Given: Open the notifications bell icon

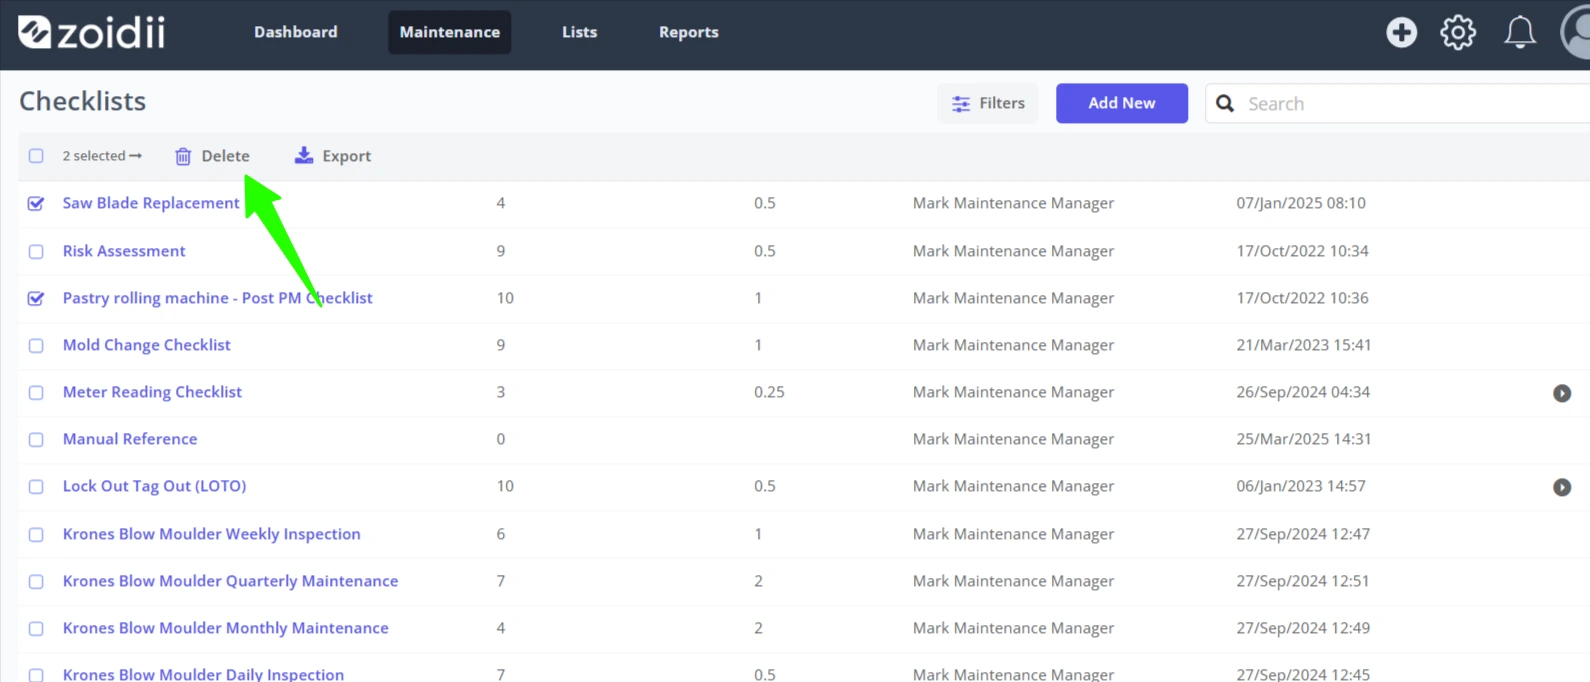Looking at the screenshot, I should pyautogui.click(x=1520, y=32).
